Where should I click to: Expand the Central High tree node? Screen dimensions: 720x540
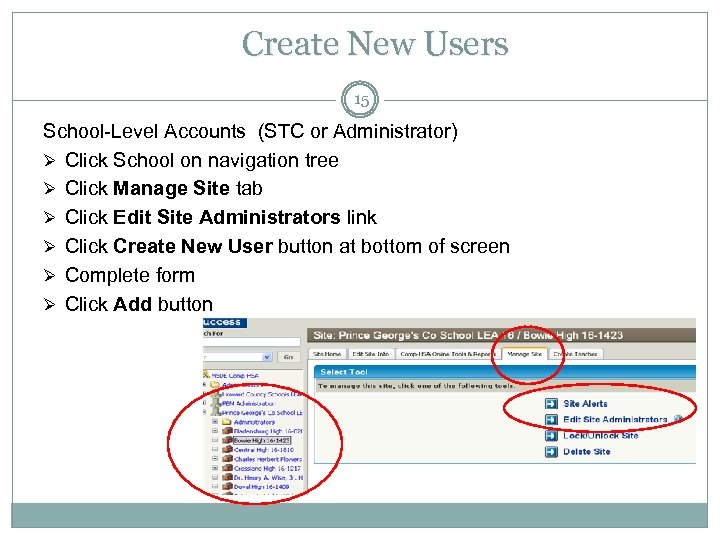(x=215, y=449)
